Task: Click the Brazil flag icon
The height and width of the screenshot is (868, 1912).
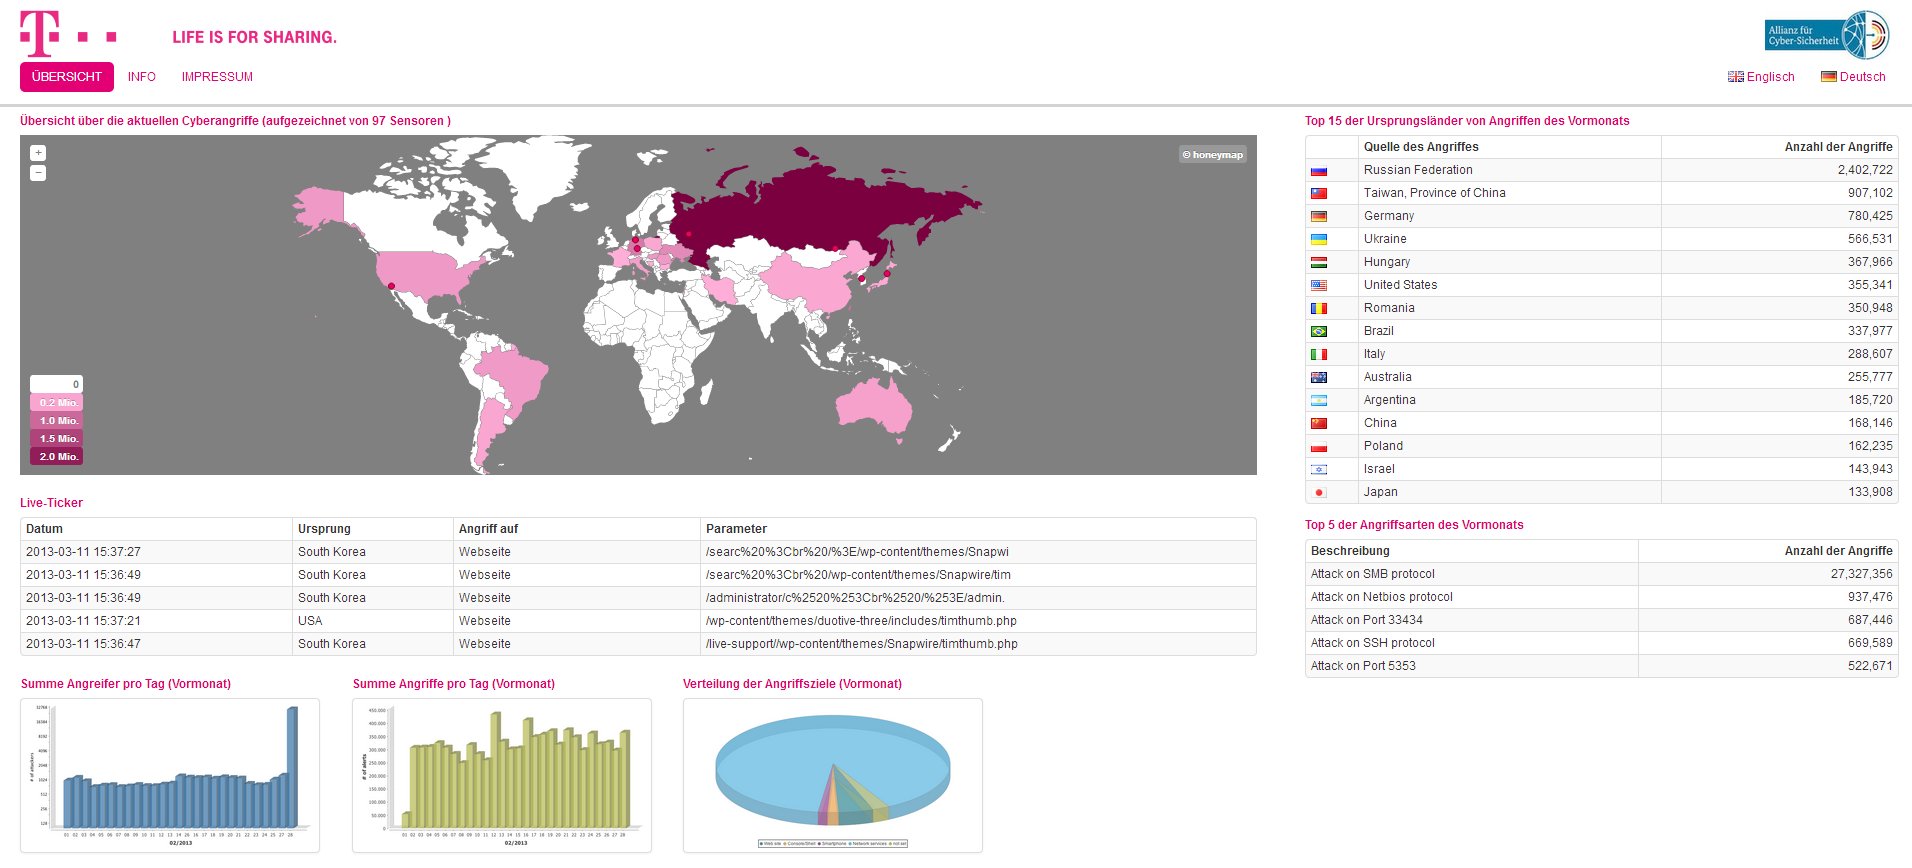Action: [x=1319, y=332]
